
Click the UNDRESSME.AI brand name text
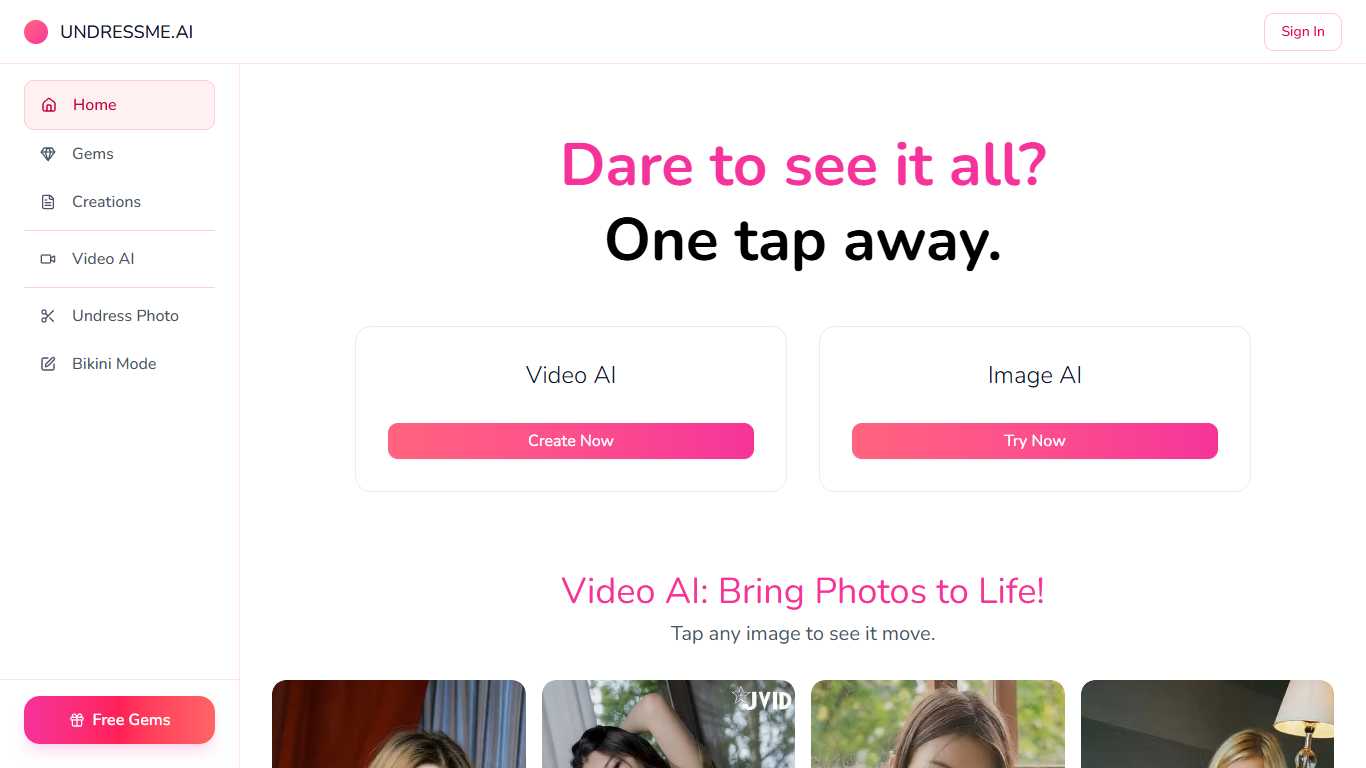point(127,32)
